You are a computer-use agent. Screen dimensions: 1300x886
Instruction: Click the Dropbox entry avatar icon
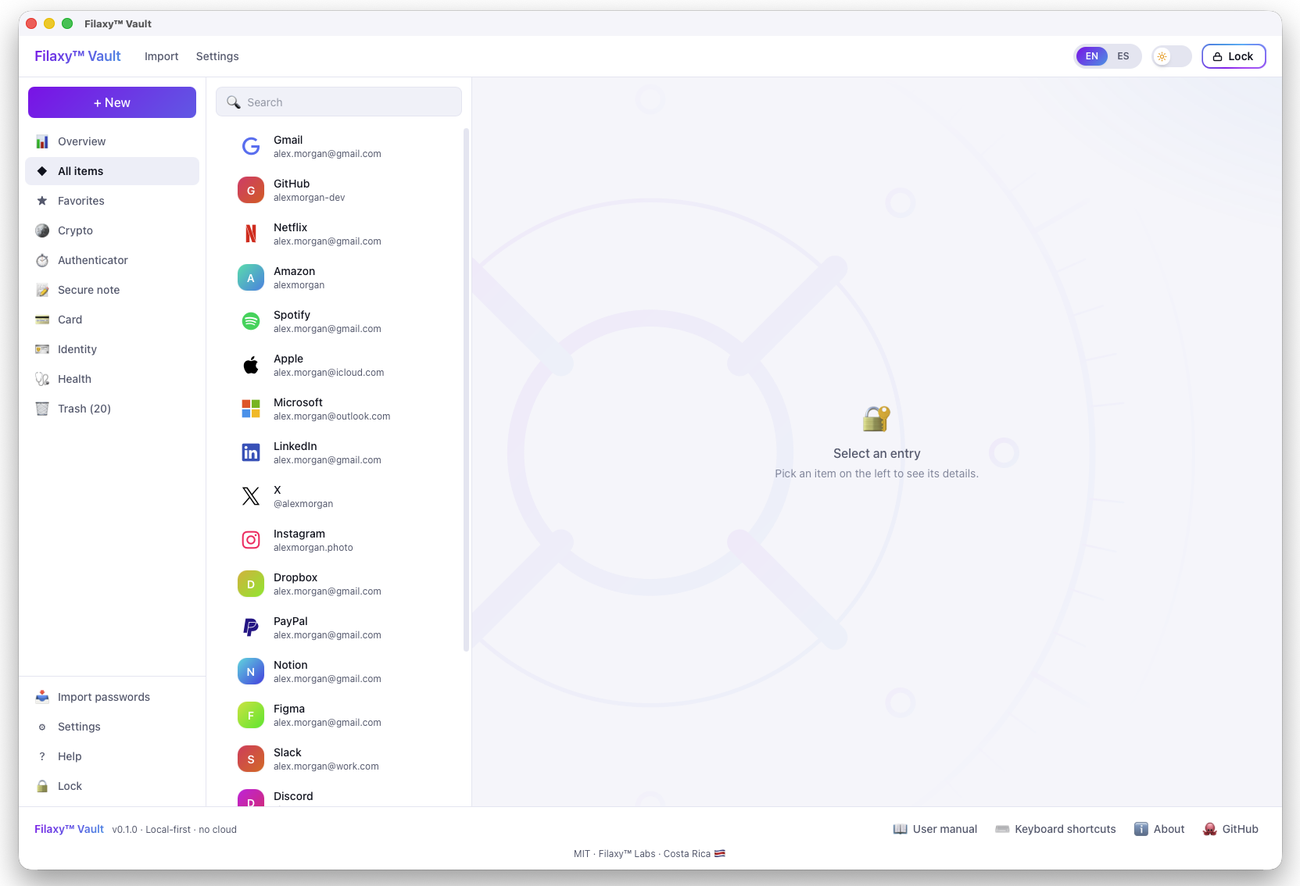(x=251, y=584)
